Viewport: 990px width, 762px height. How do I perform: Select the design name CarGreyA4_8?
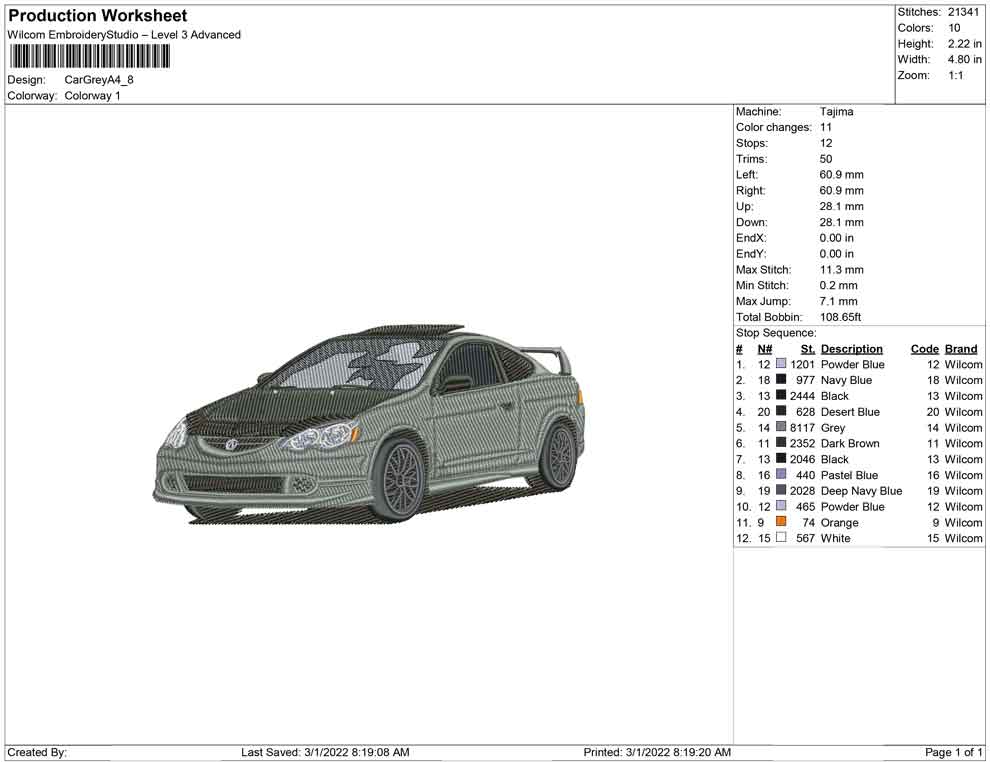pos(99,80)
